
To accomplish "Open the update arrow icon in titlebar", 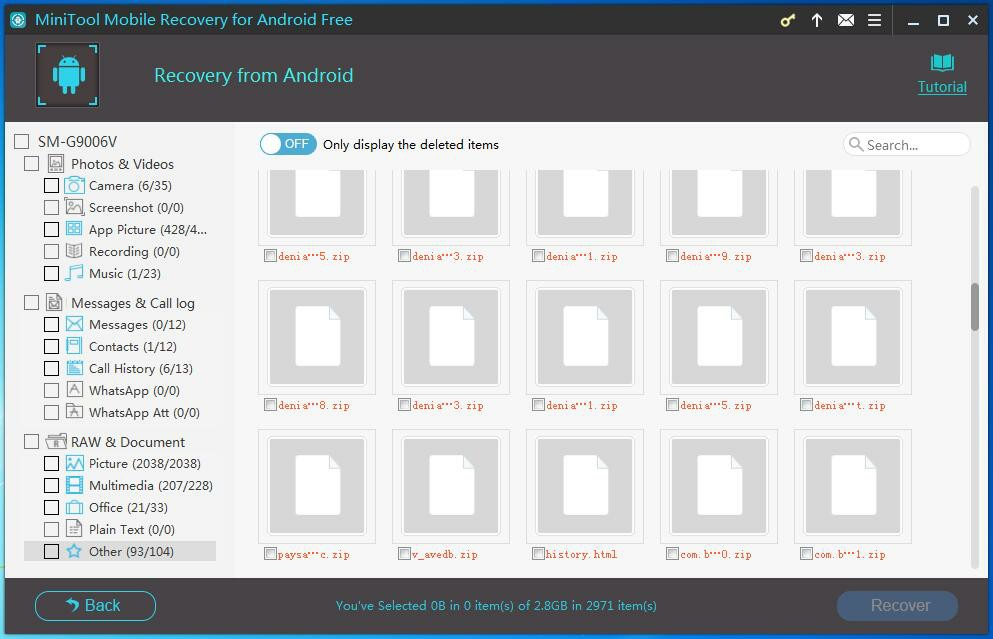I will [816, 19].
